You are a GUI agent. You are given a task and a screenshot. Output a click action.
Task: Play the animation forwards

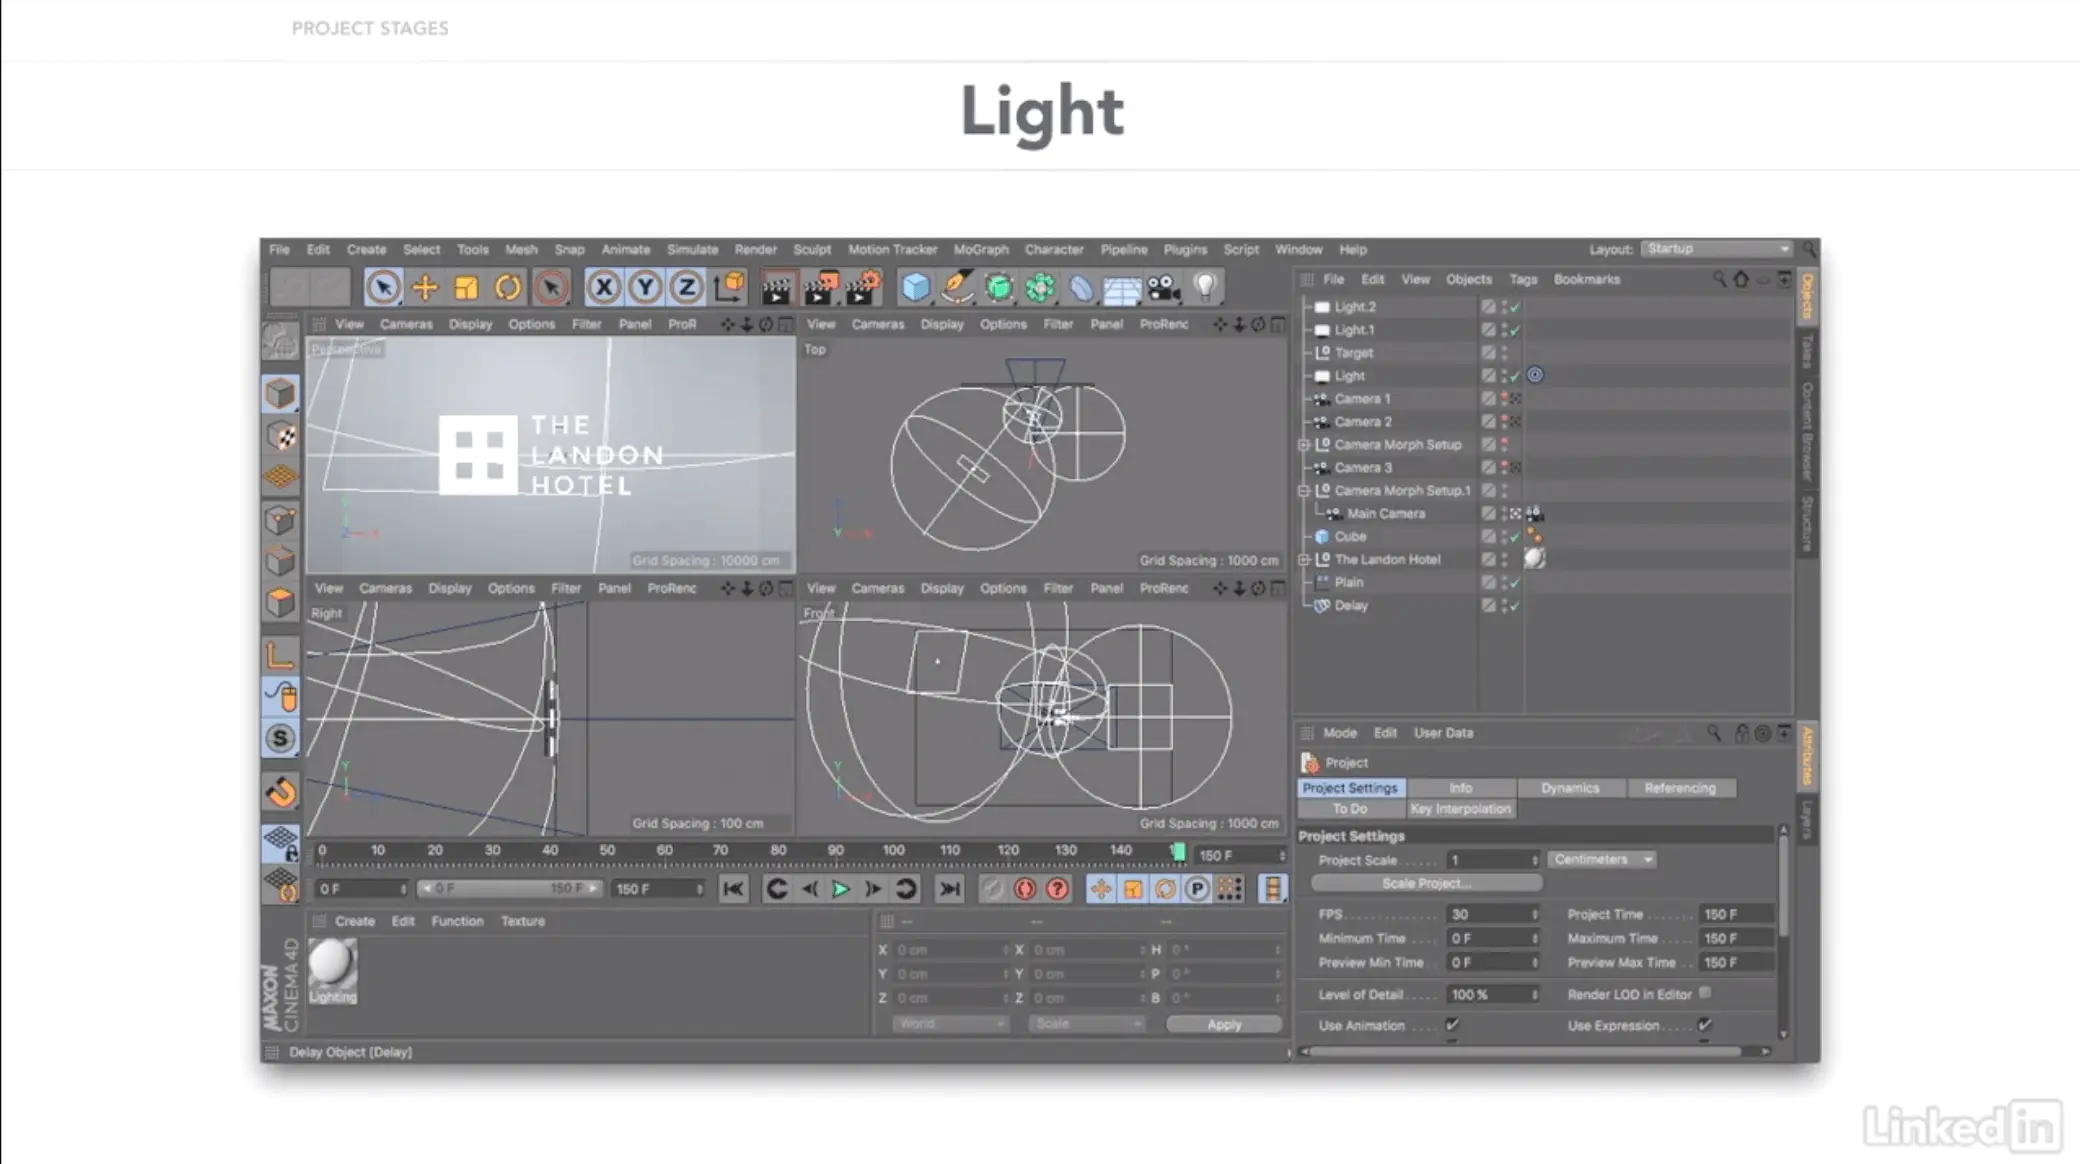pos(841,889)
